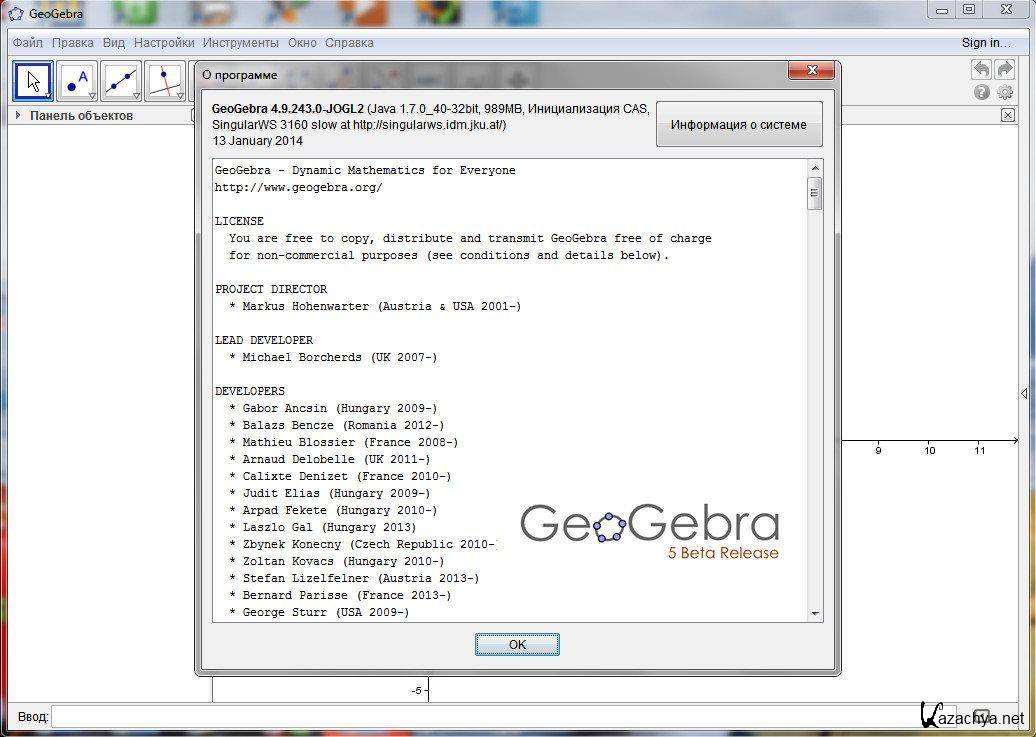
Task: Expand the side panel arrow on right edge
Action: [1023, 393]
